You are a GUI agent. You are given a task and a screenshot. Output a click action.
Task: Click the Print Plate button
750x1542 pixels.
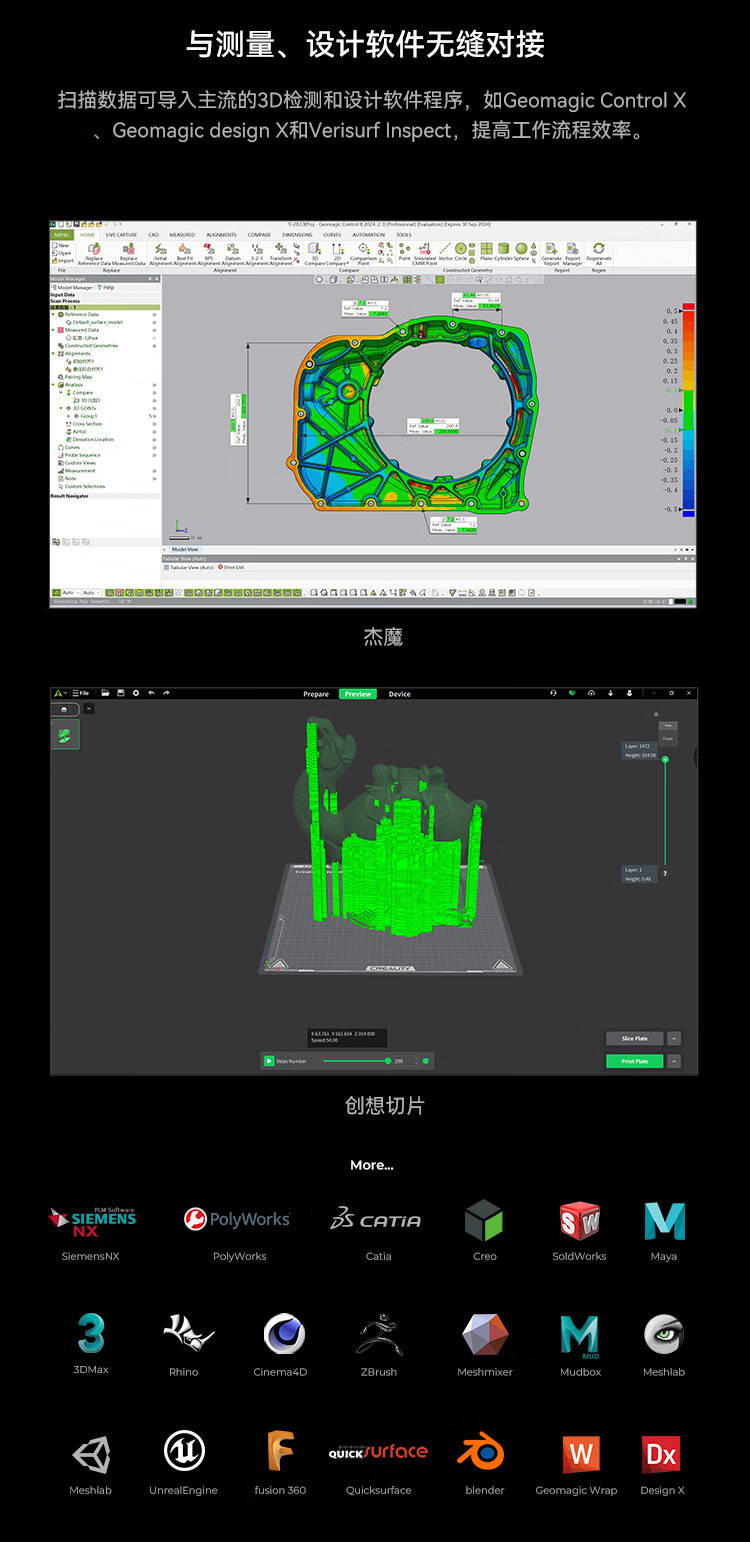(x=634, y=1061)
